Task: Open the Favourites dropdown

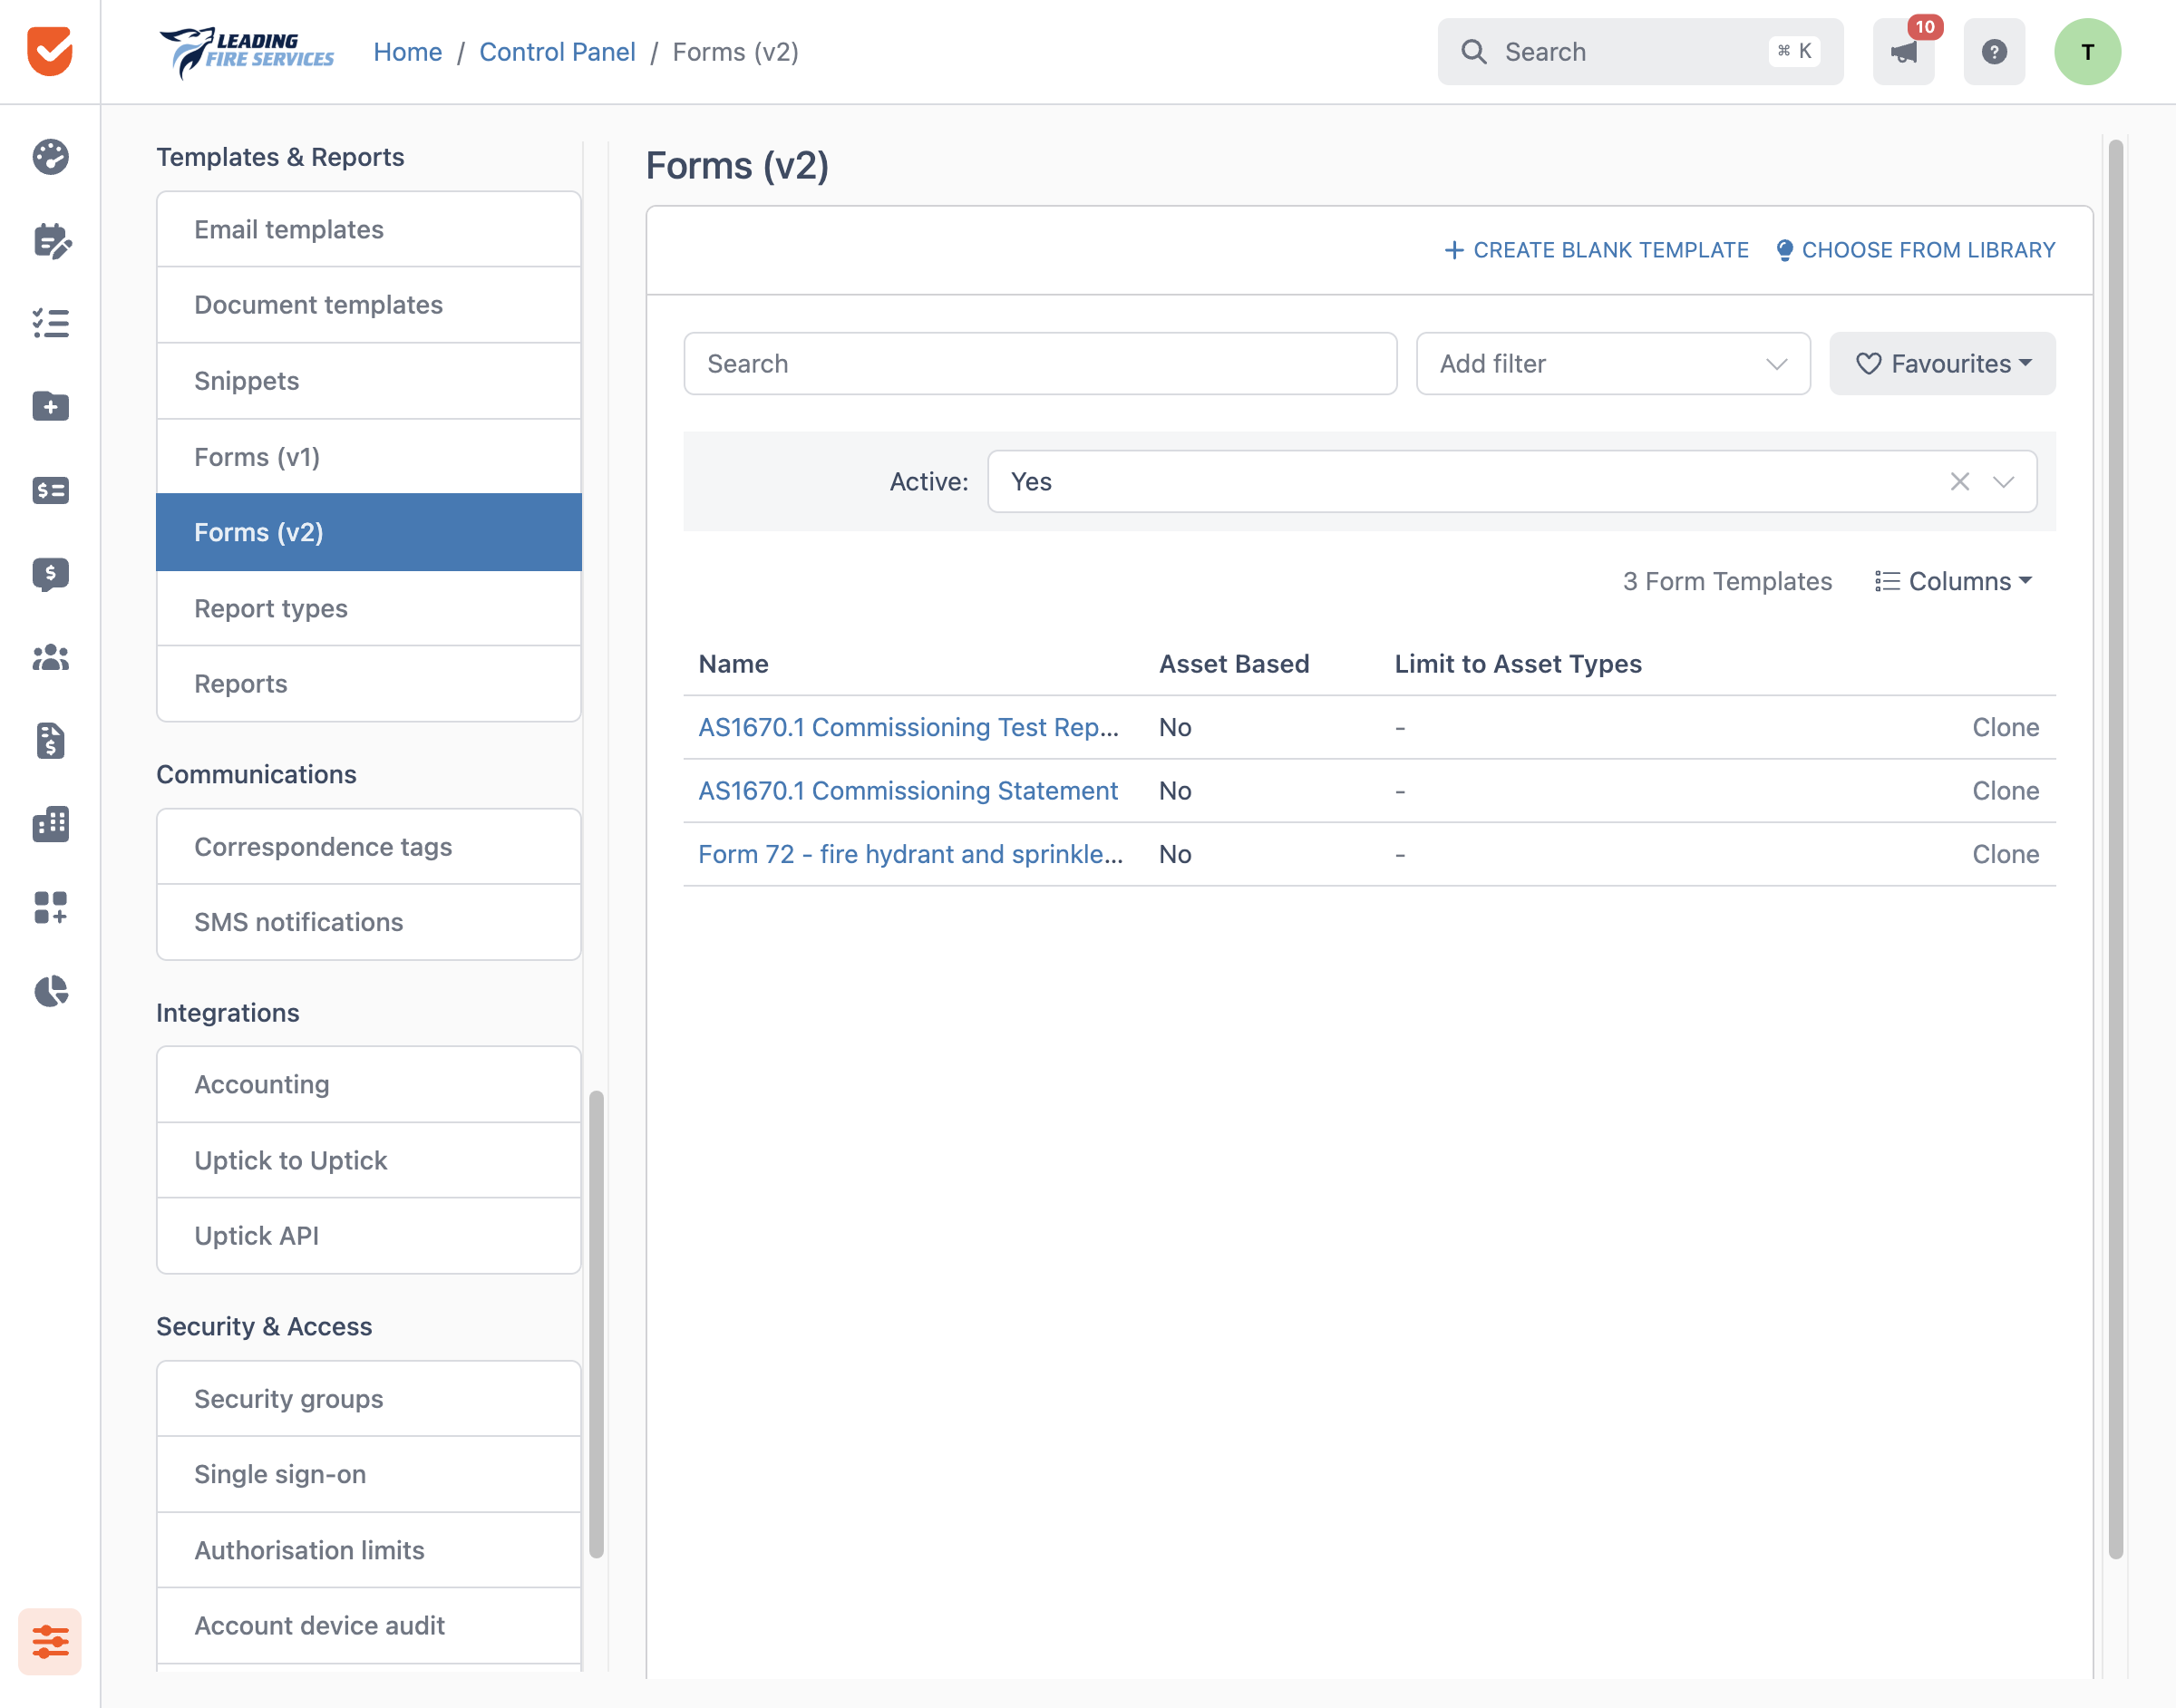Action: 1942,364
